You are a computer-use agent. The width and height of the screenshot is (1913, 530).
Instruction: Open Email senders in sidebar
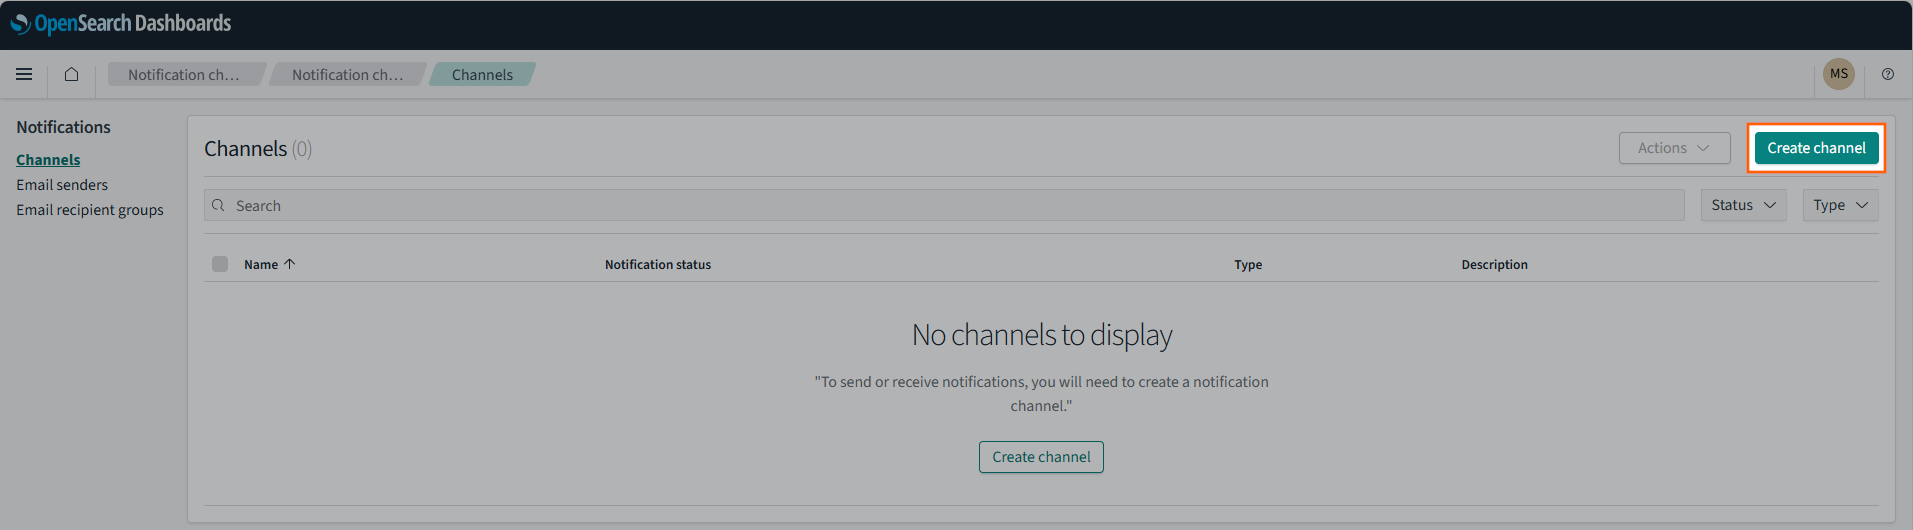(x=62, y=185)
